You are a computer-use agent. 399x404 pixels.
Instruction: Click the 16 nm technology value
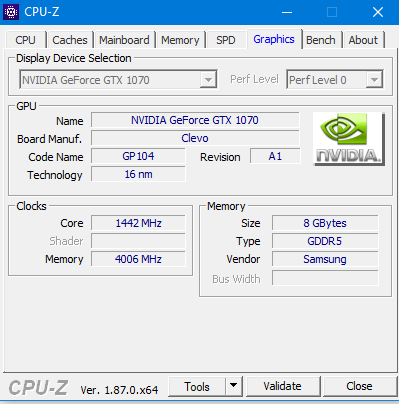[138, 174]
